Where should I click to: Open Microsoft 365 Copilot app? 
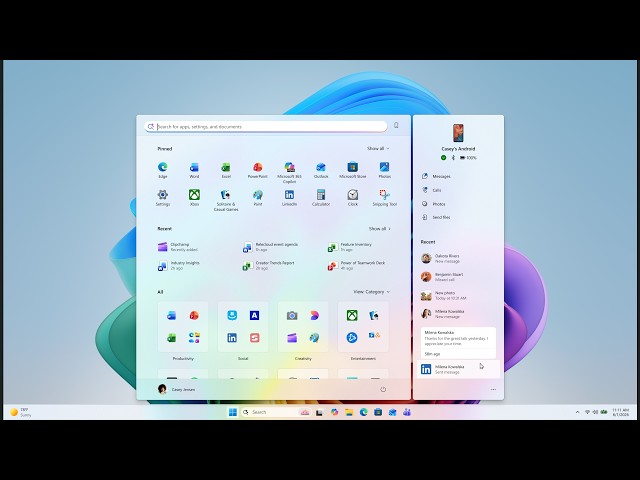click(289, 172)
